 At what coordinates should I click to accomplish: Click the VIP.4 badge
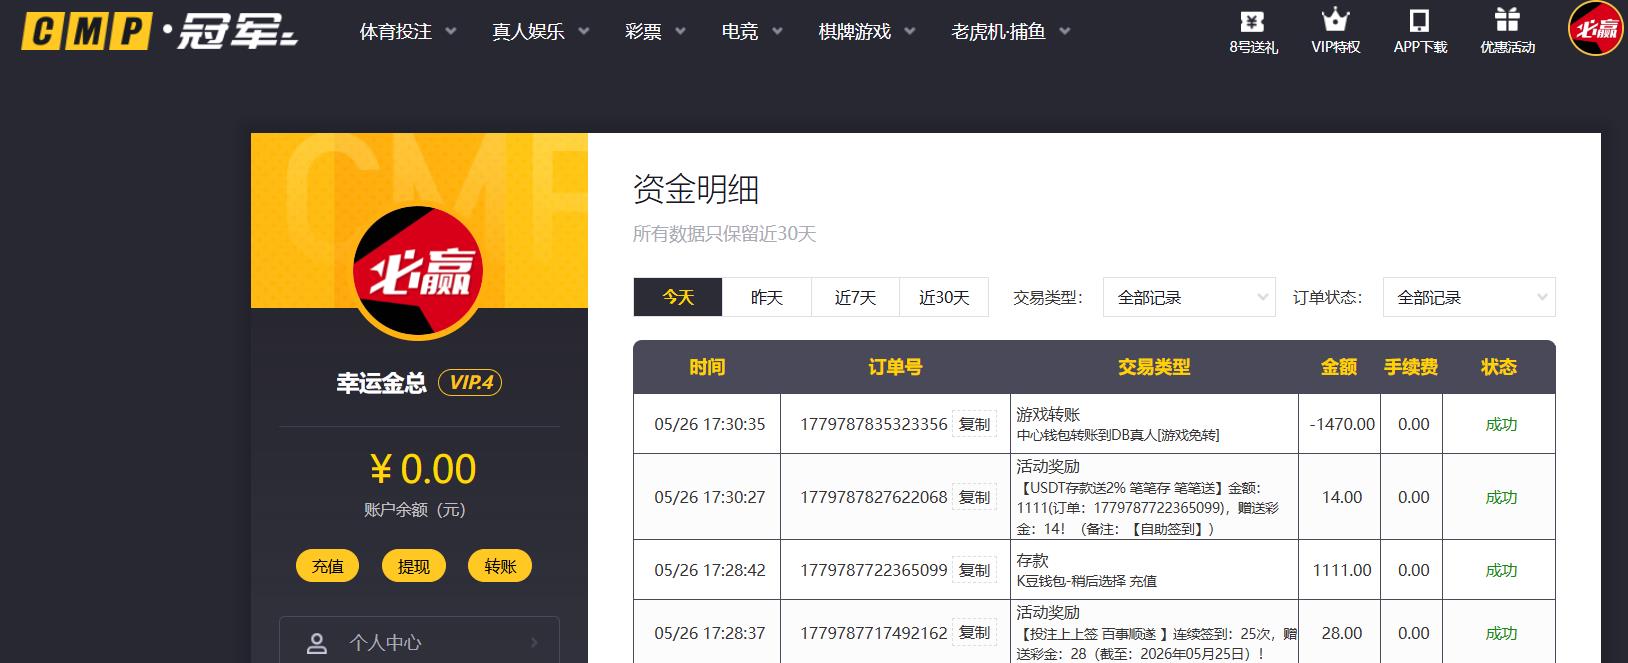coord(470,382)
